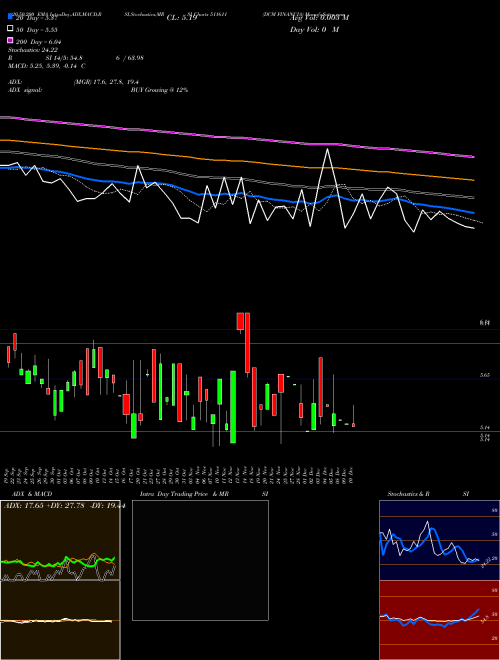The width and height of the screenshot is (500, 660).
Task: Open the Stochastics blue indicator panel
Action: 439,540
